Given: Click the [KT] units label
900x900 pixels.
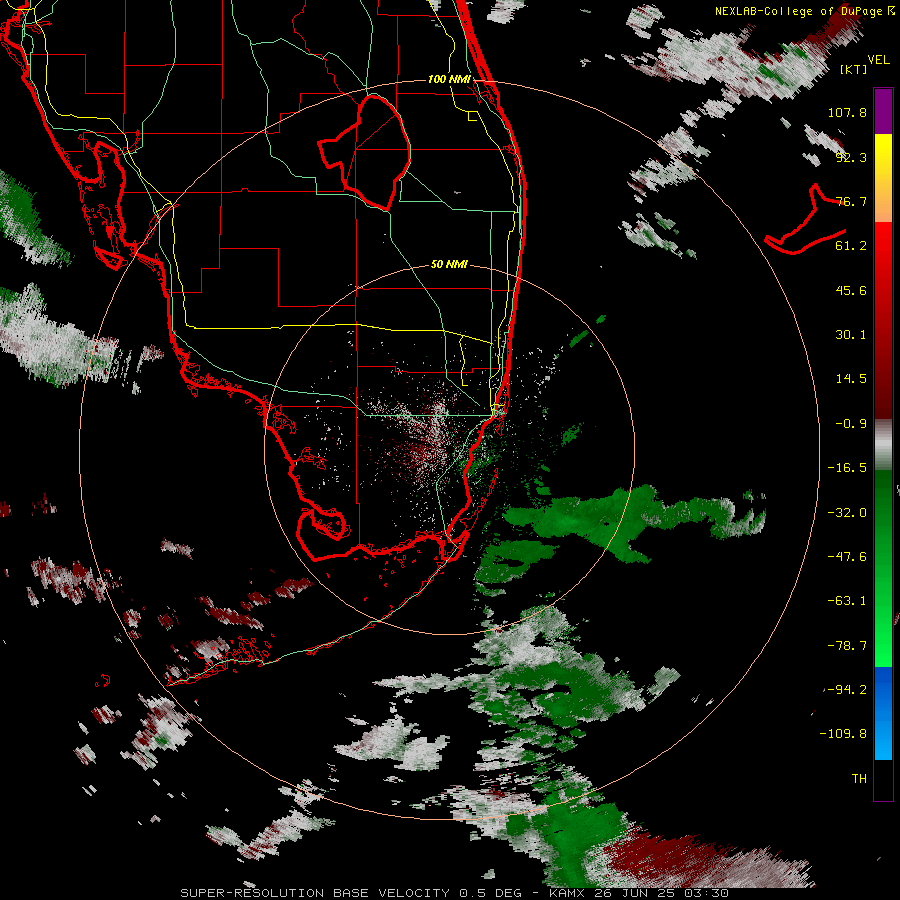Looking at the screenshot, I should [854, 69].
